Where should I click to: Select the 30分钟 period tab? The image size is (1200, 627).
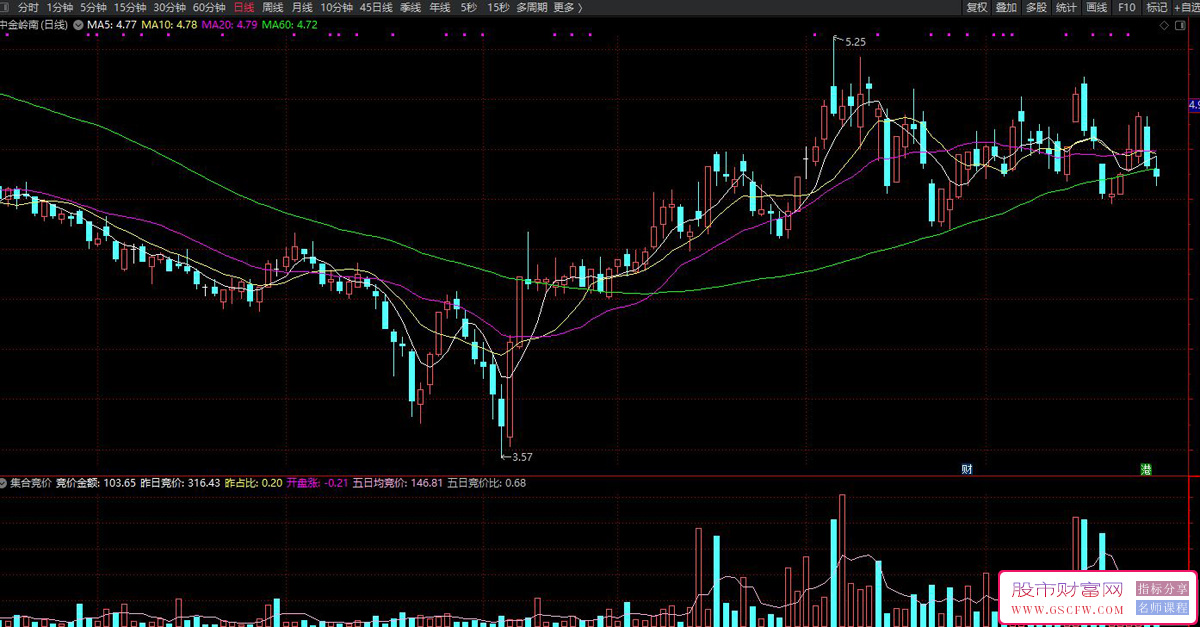170,7
